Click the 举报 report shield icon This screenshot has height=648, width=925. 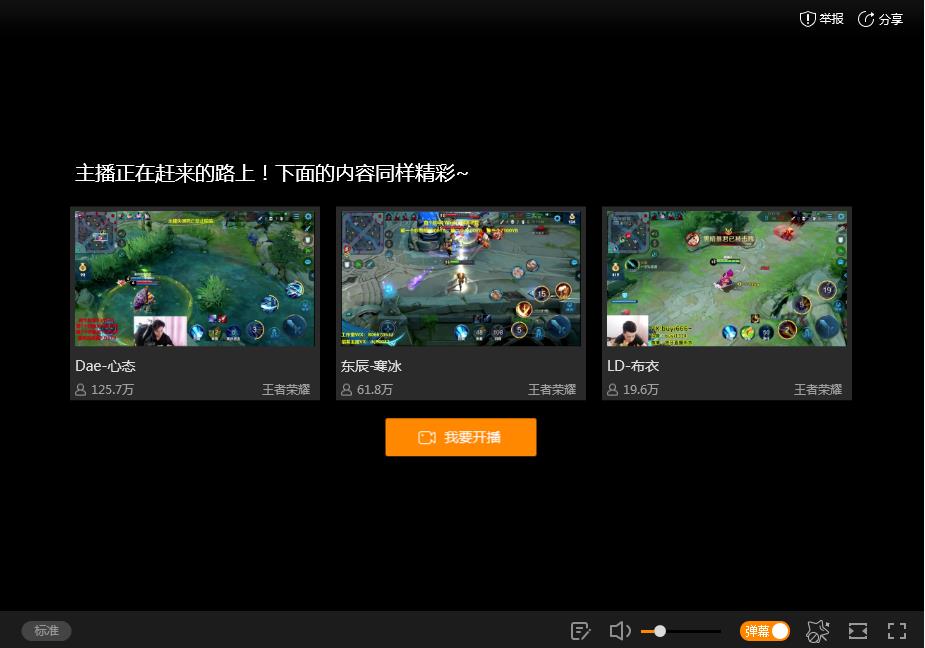point(808,19)
